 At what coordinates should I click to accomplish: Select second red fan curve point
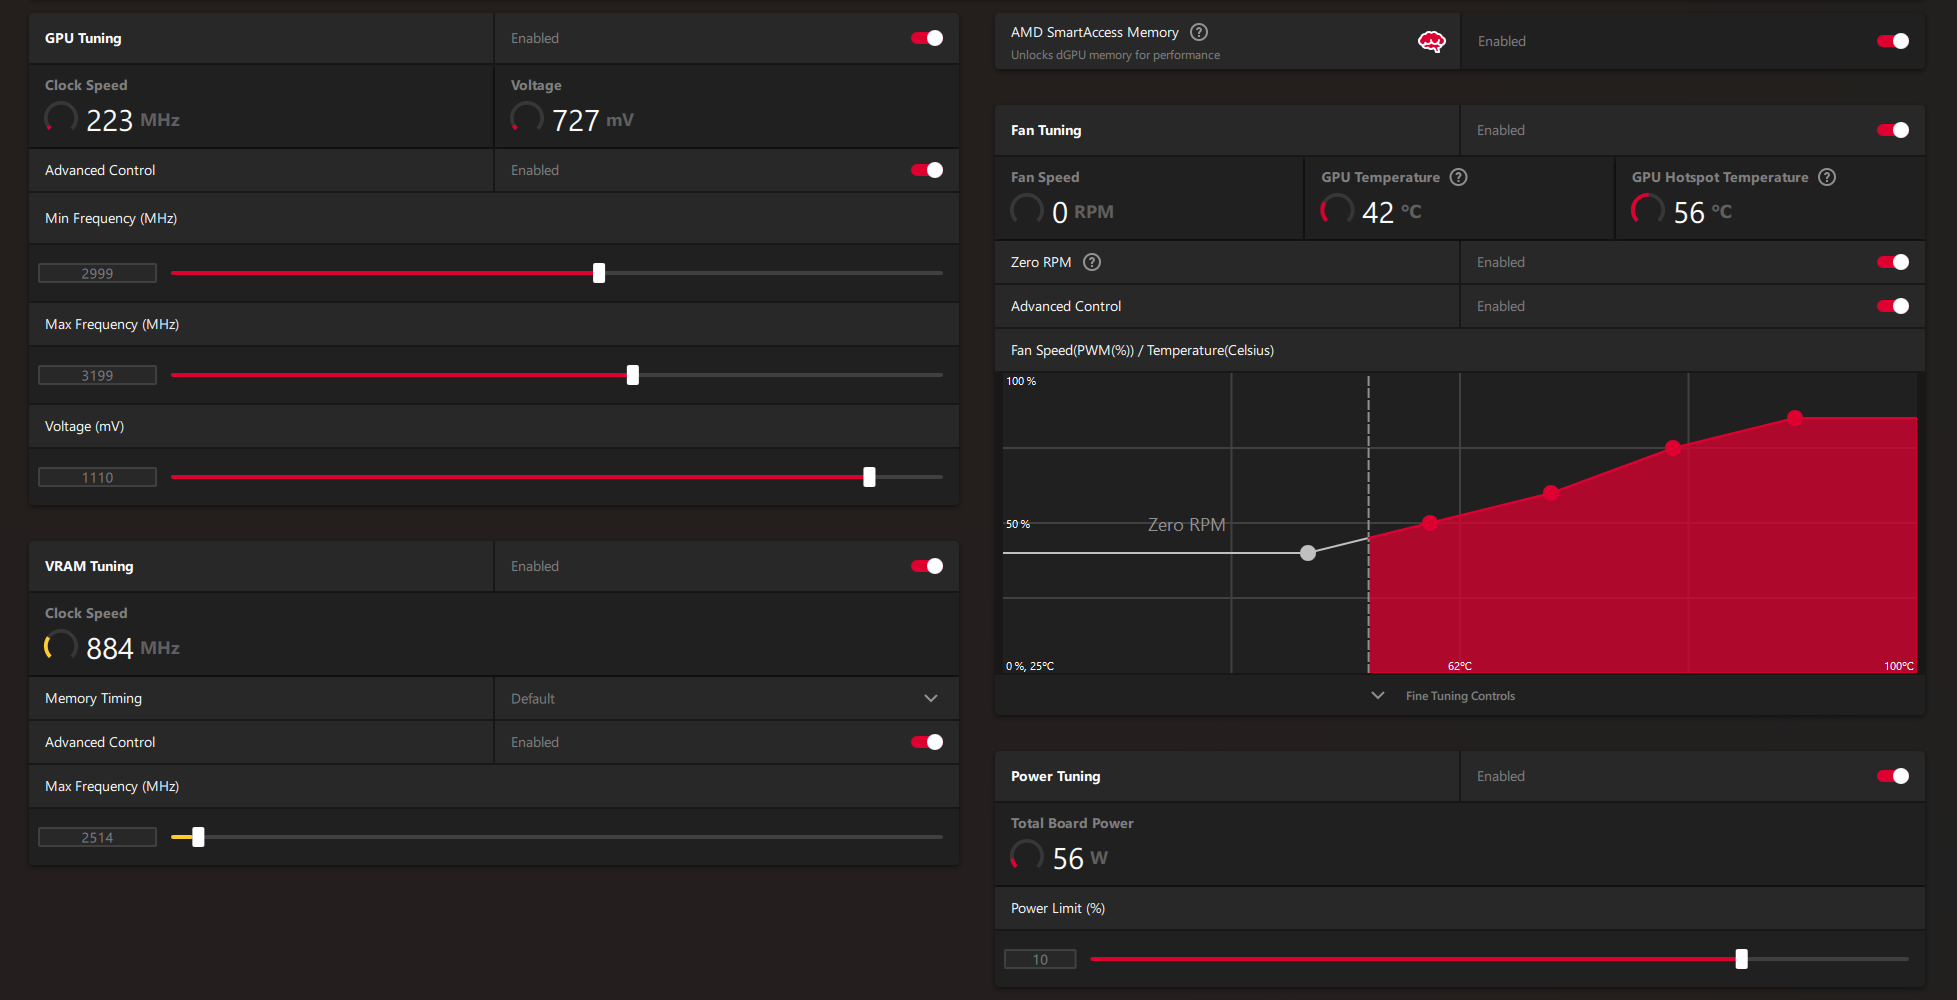tap(1551, 493)
